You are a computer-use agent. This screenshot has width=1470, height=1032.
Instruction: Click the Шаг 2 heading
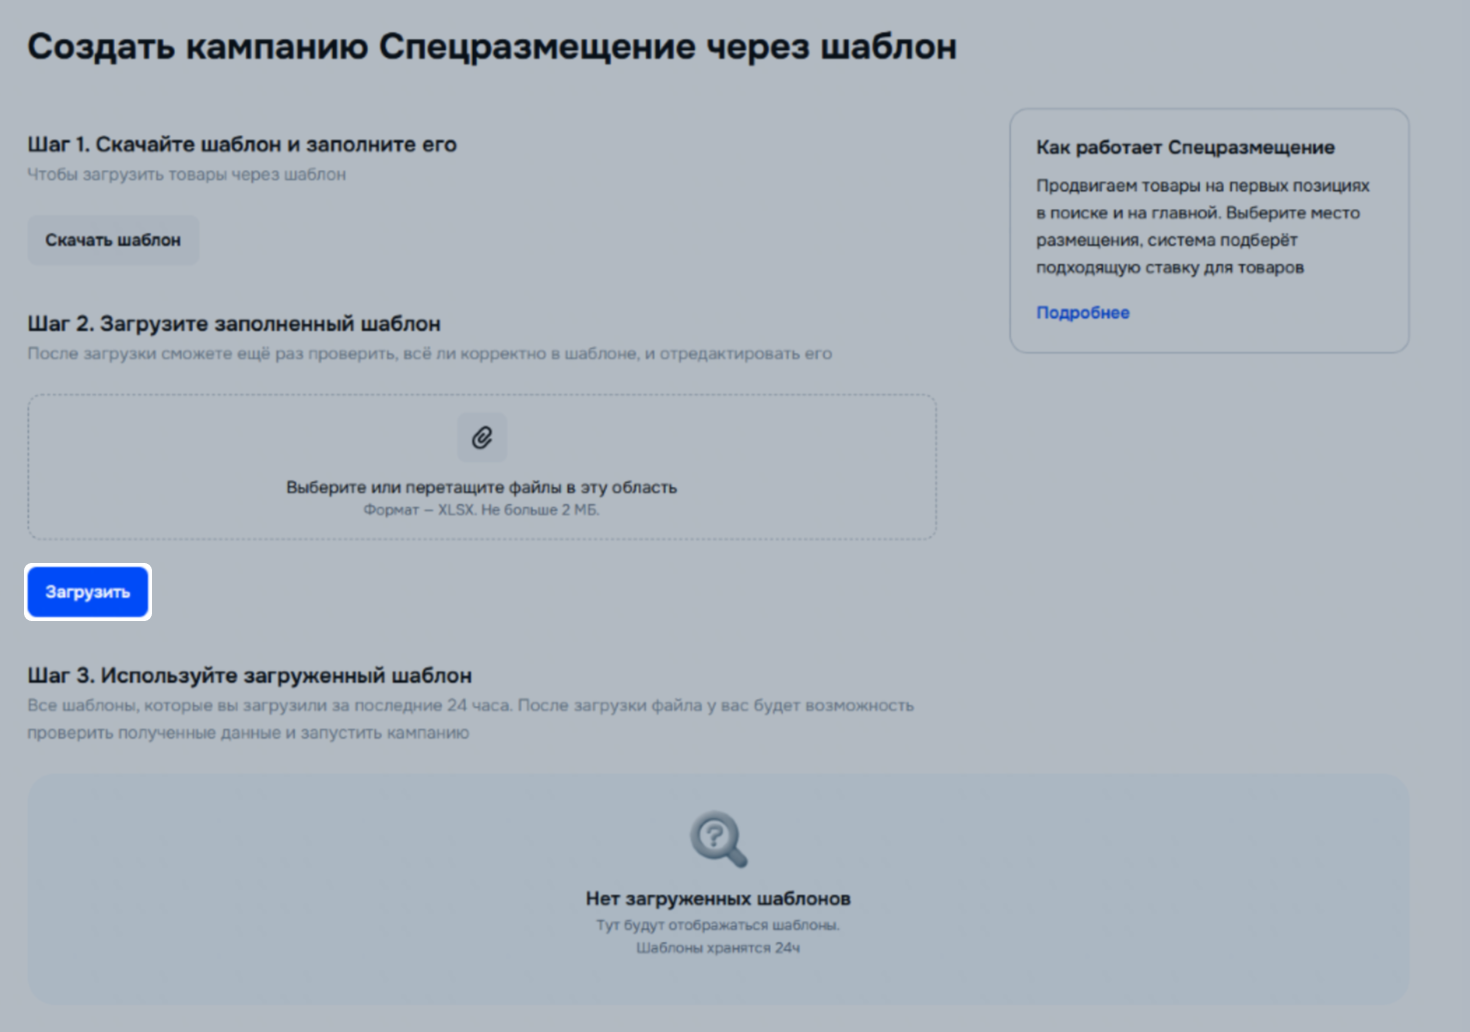(233, 324)
